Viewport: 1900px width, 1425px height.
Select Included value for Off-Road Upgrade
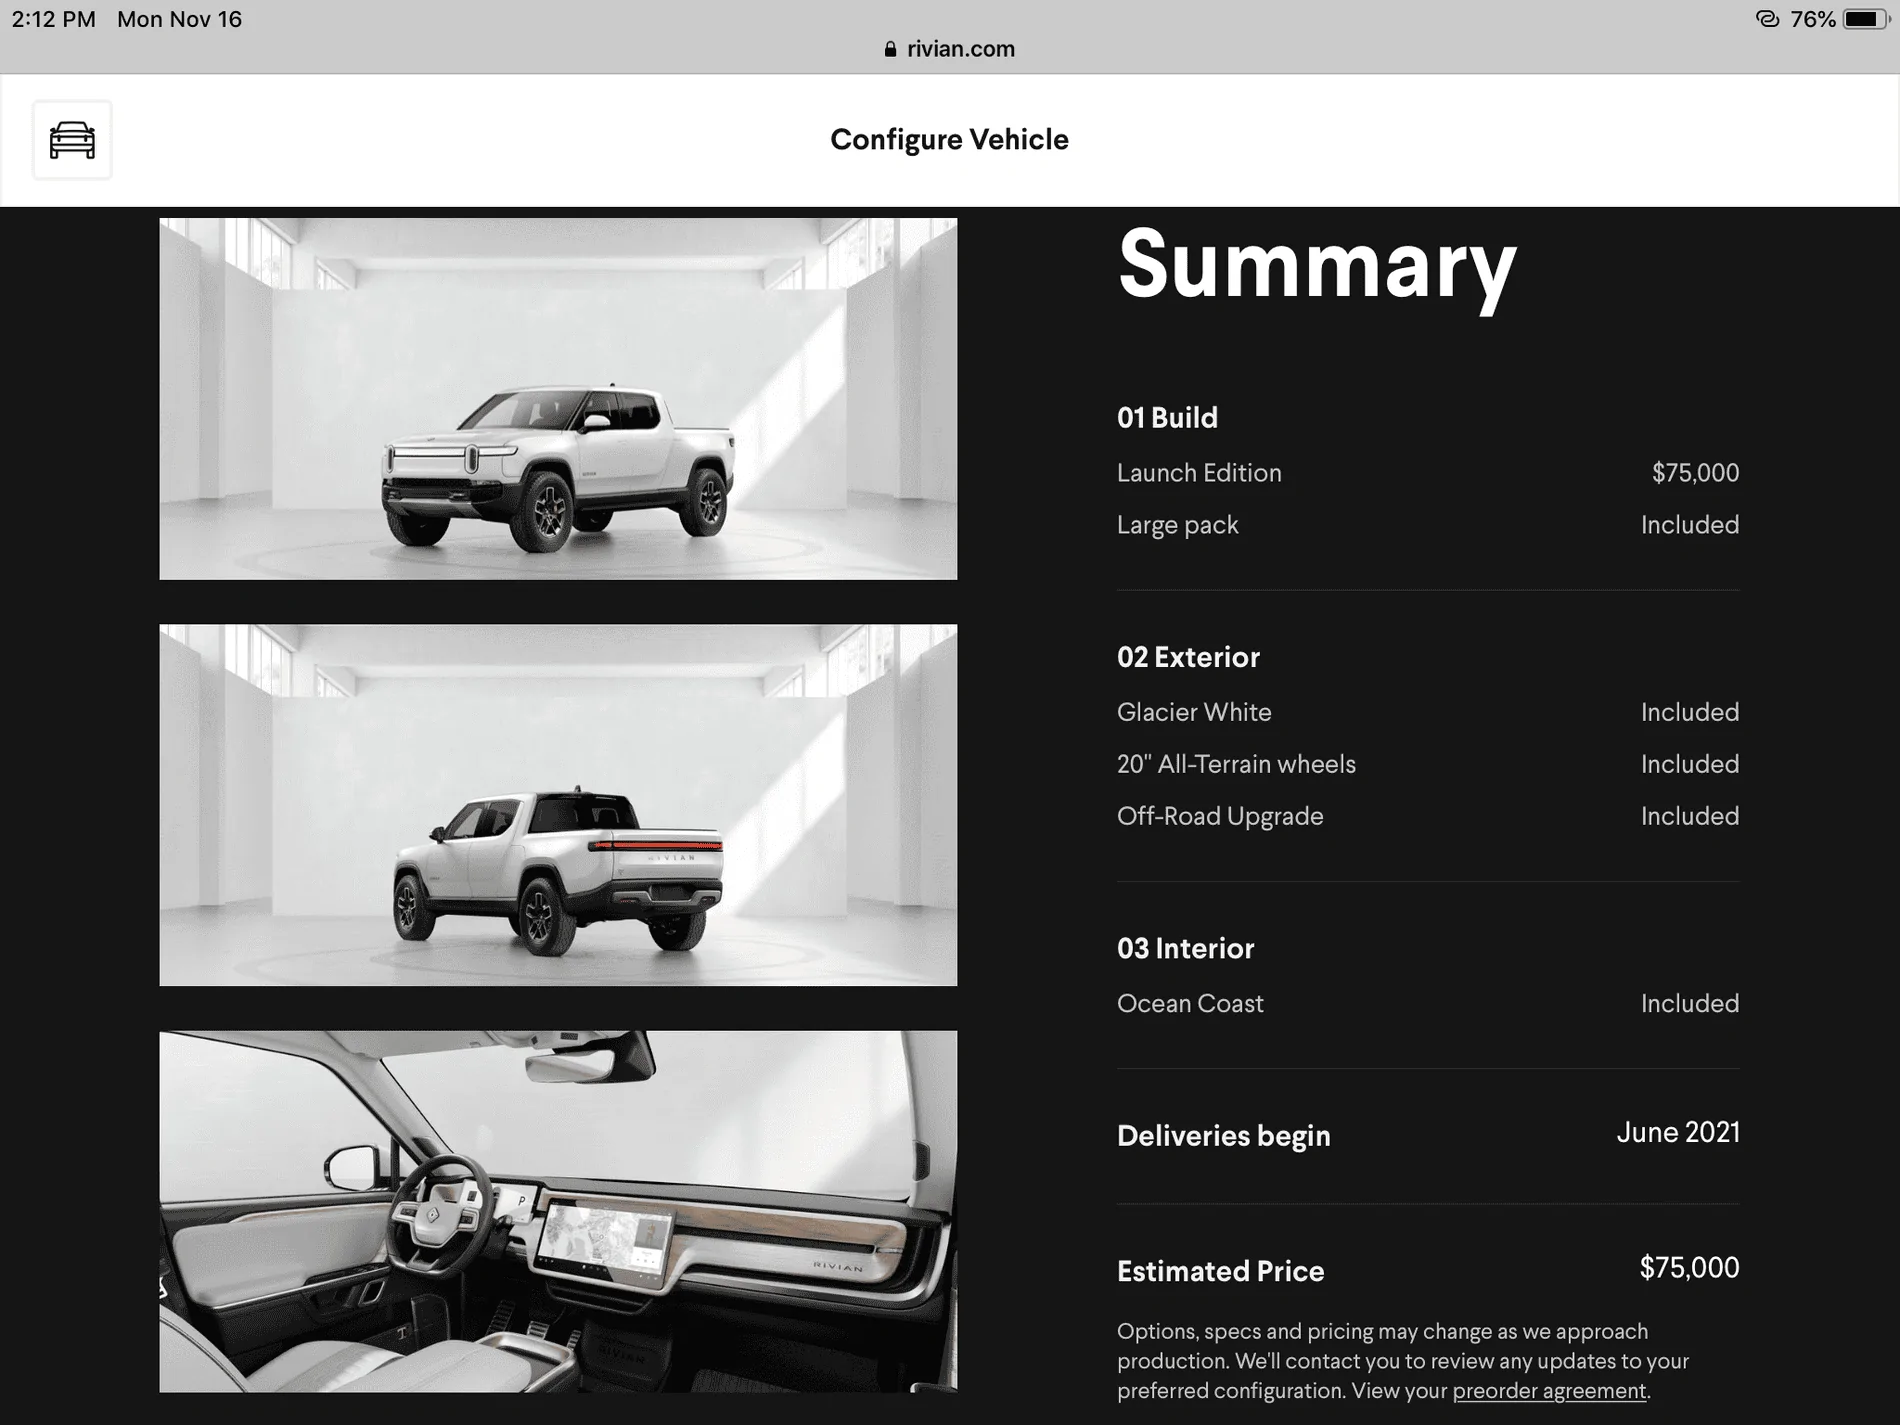[x=1690, y=816]
